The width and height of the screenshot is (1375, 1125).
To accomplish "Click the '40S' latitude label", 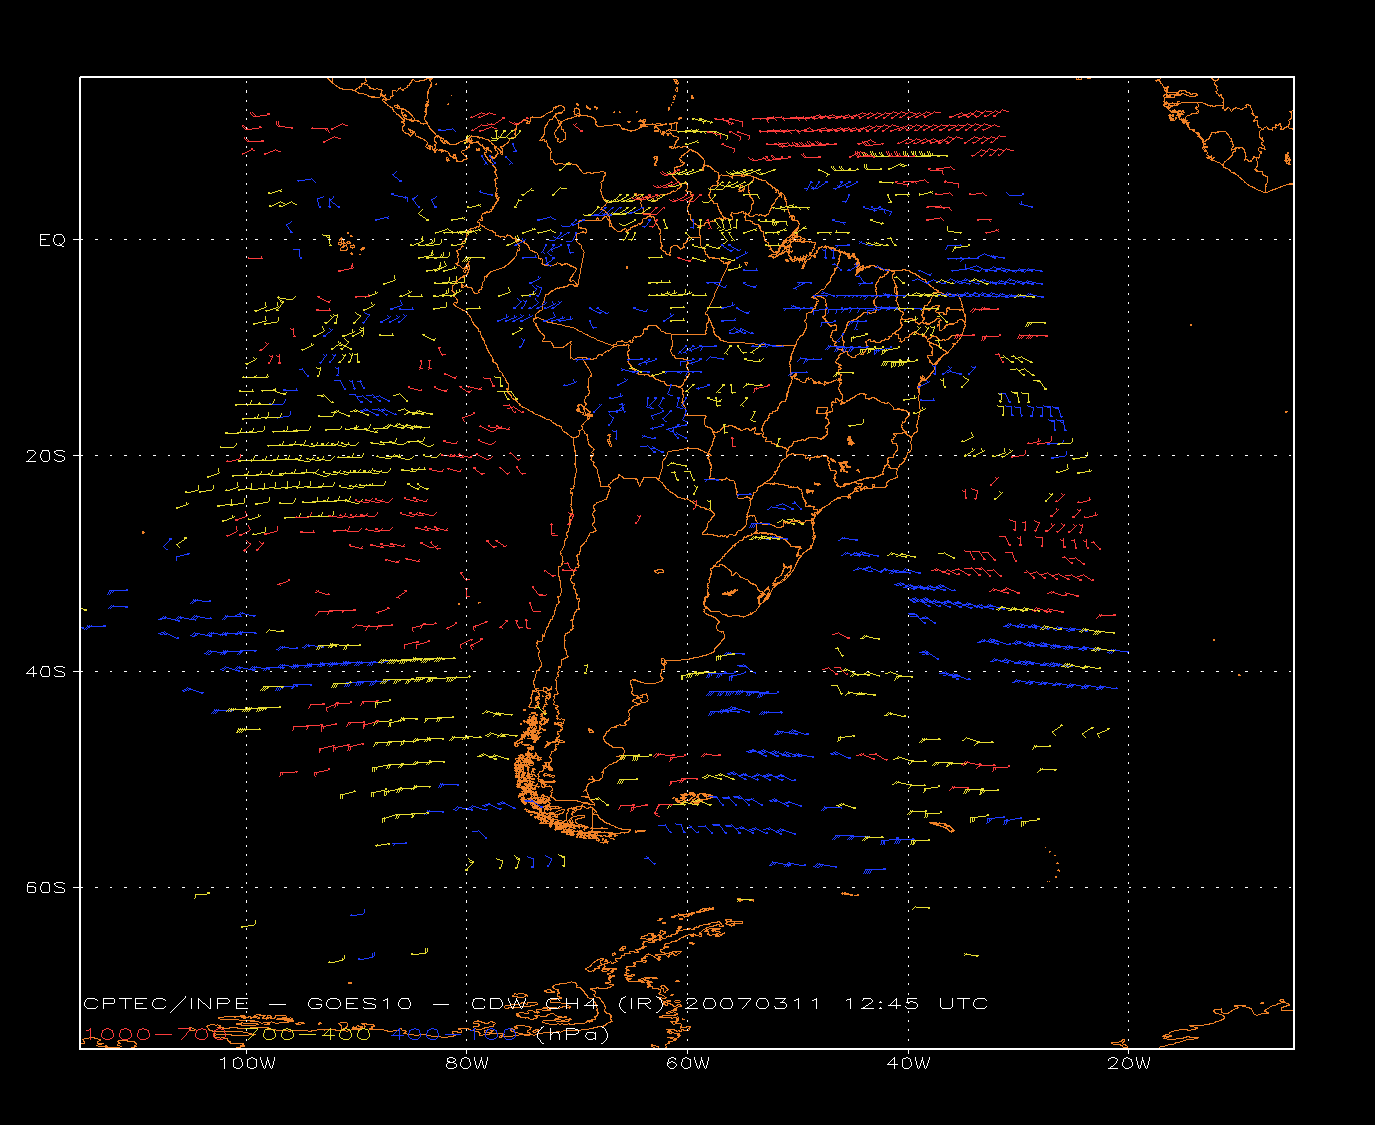I will 46,671.
